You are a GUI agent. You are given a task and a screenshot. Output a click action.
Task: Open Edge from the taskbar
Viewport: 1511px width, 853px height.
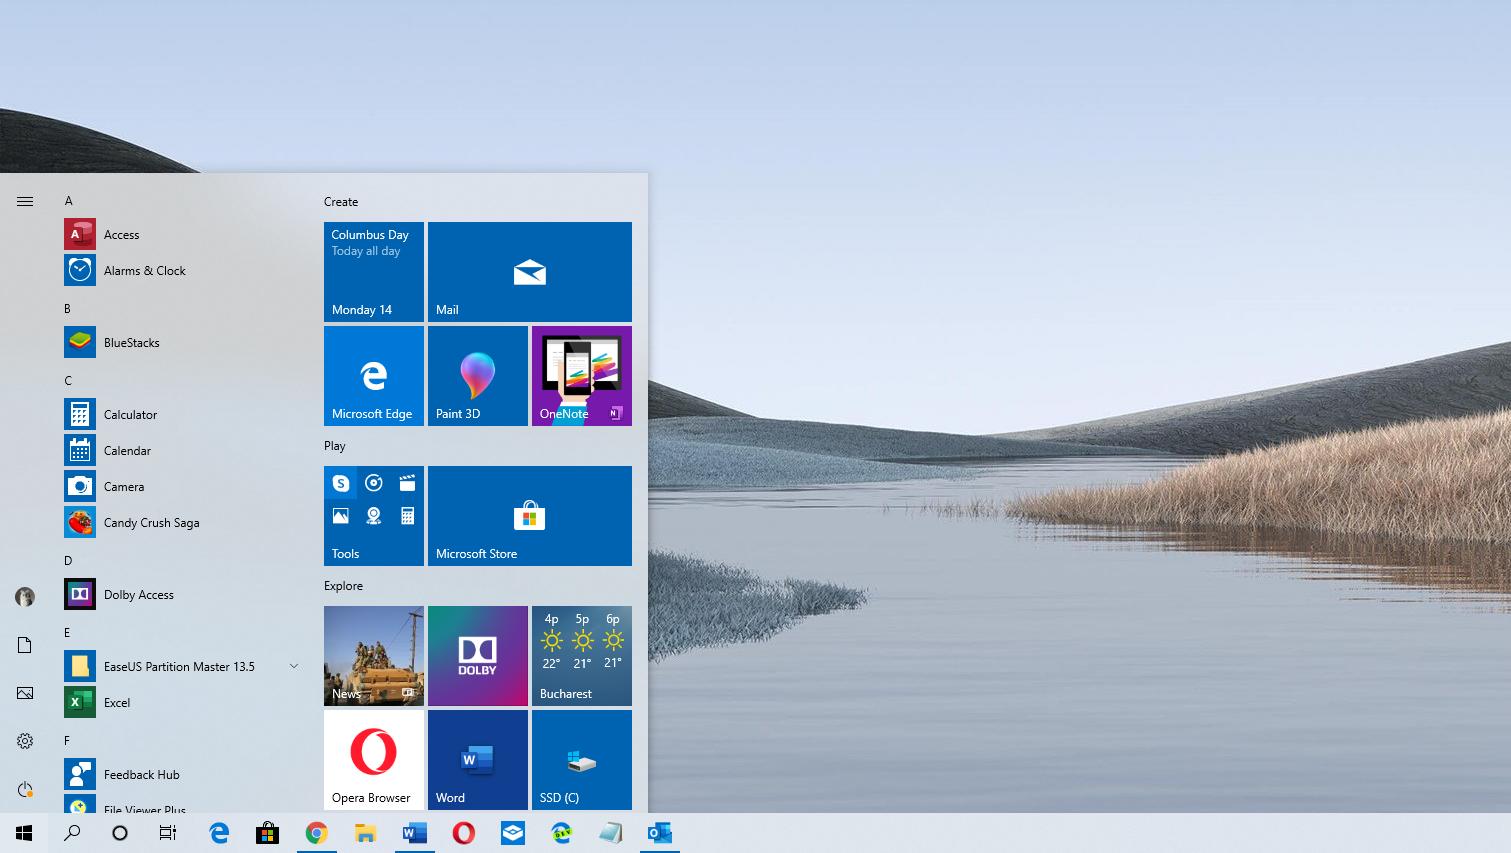click(219, 833)
